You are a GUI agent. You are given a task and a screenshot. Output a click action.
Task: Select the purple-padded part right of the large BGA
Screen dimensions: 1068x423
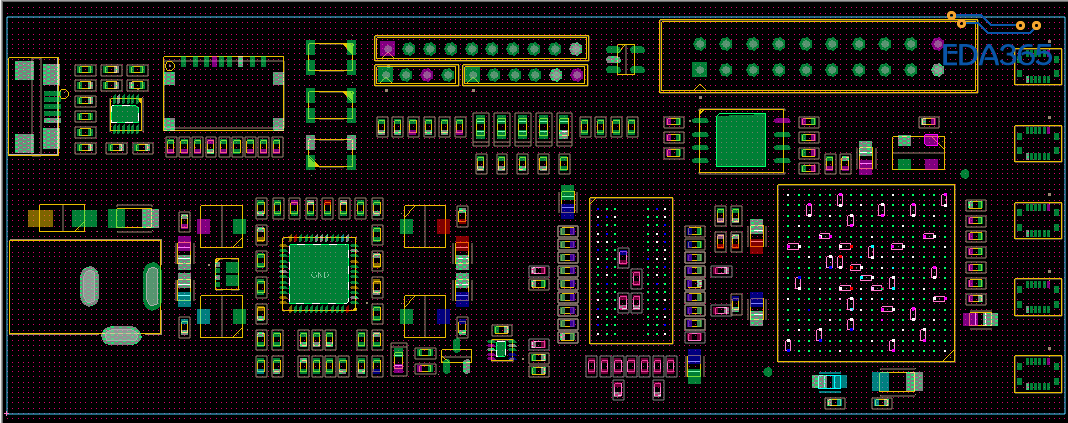(980, 319)
